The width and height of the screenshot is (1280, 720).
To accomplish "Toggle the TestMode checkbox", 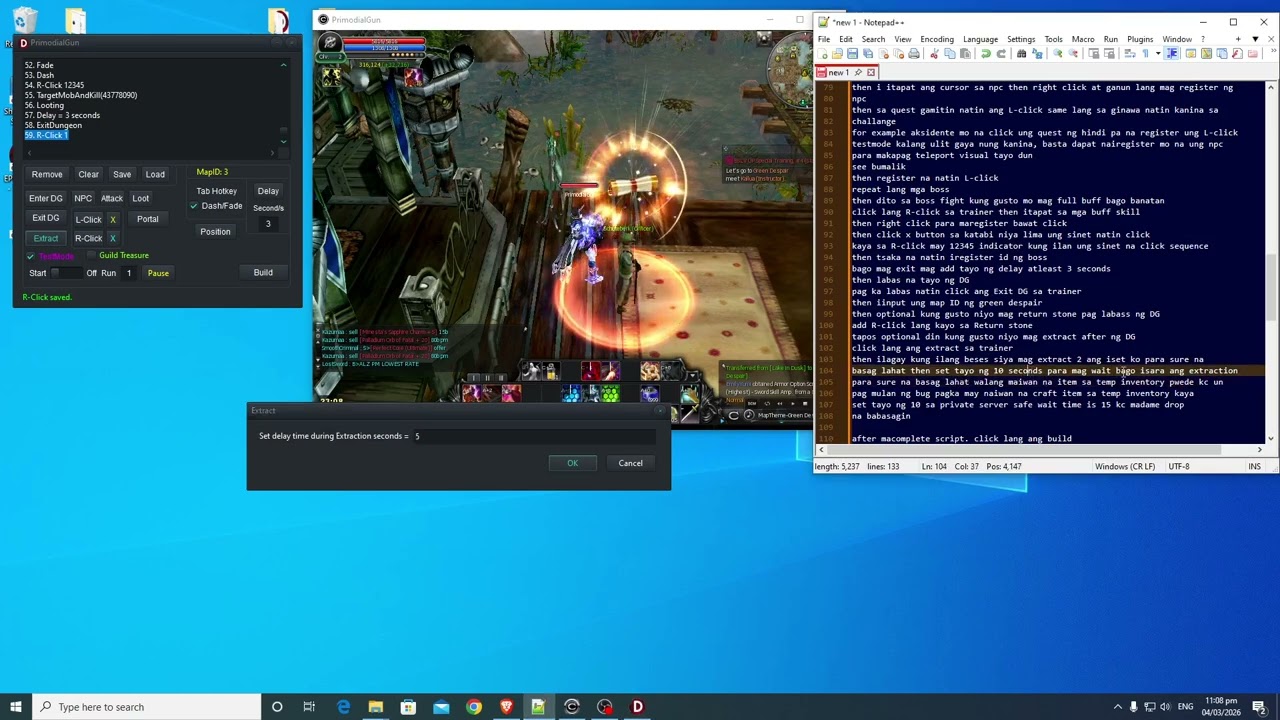I will tap(31, 256).
